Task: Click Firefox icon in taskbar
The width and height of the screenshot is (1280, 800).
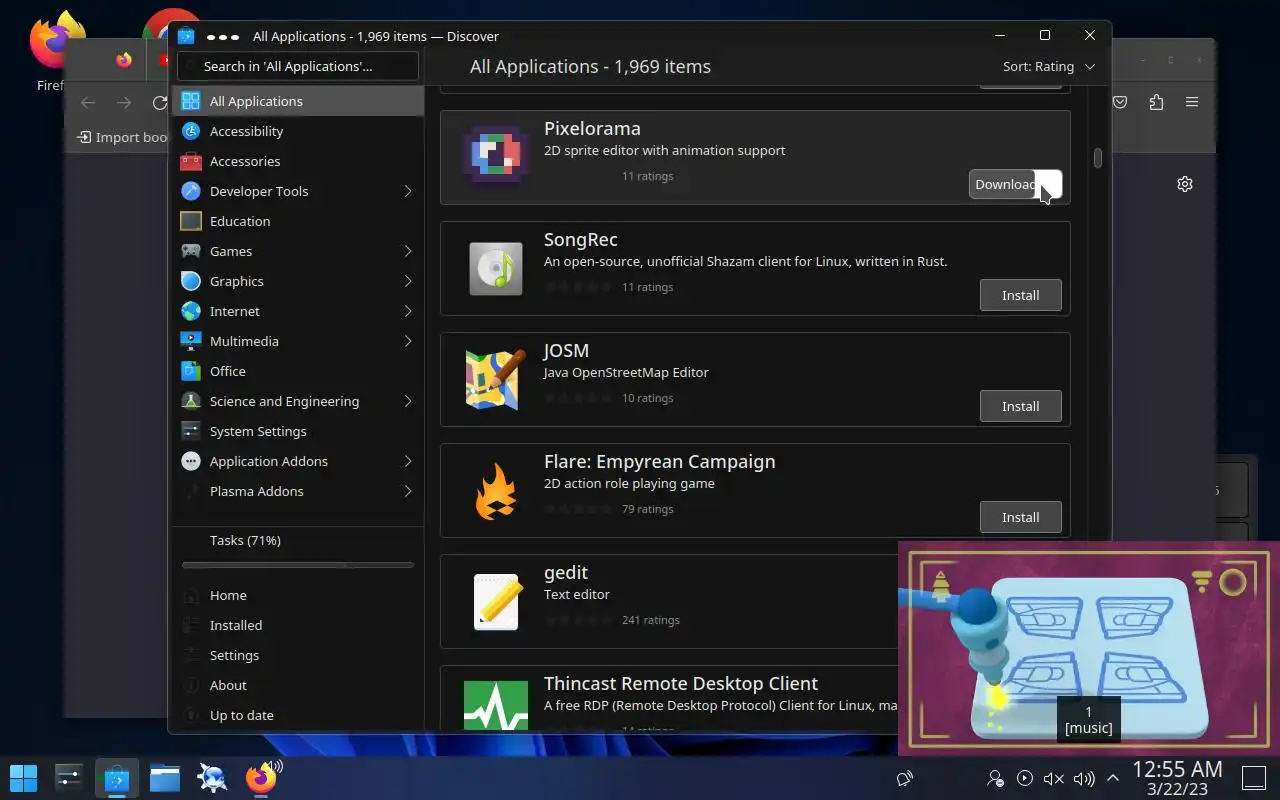Action: (x=261, y=777)
